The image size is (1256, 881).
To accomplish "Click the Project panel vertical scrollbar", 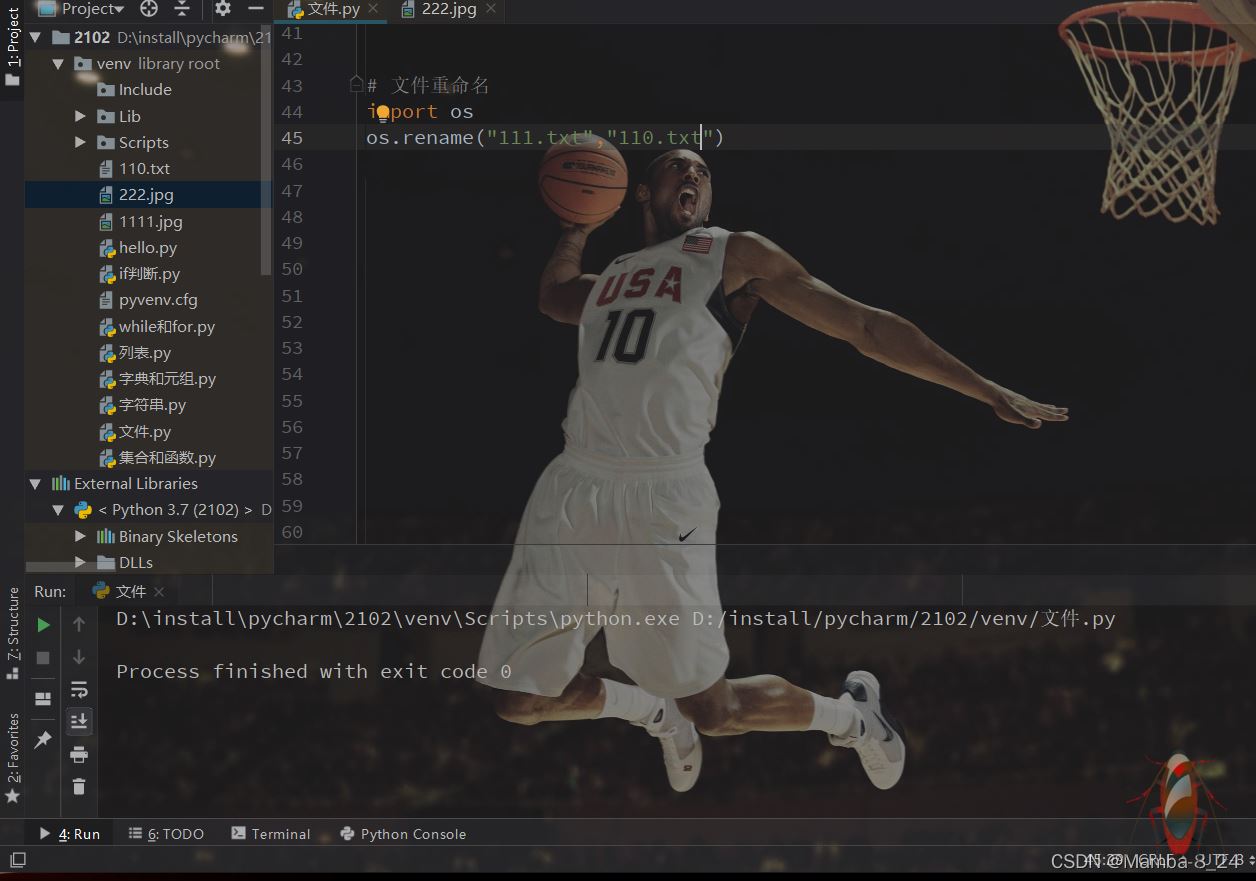I will pyautogui.click(x=266, y=150).
